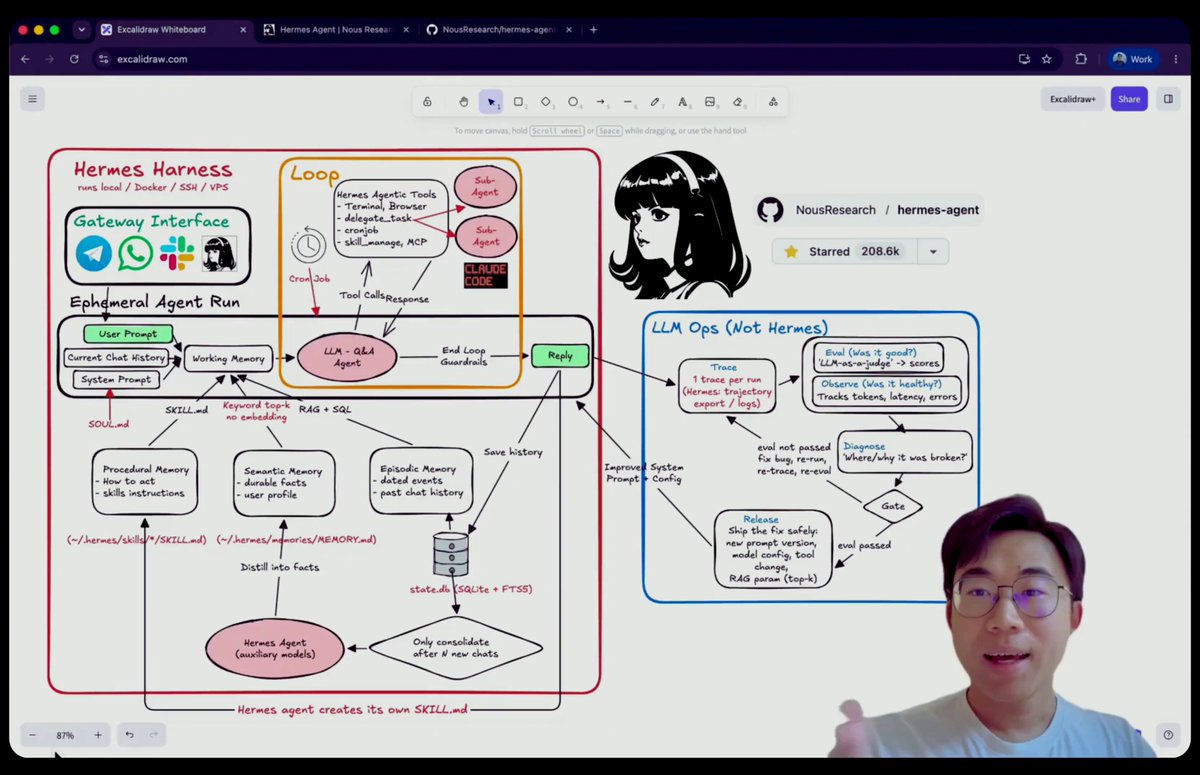Undo the last canvas action
This screenshot has height=775, width=1200.
click(x=129, y=735)
